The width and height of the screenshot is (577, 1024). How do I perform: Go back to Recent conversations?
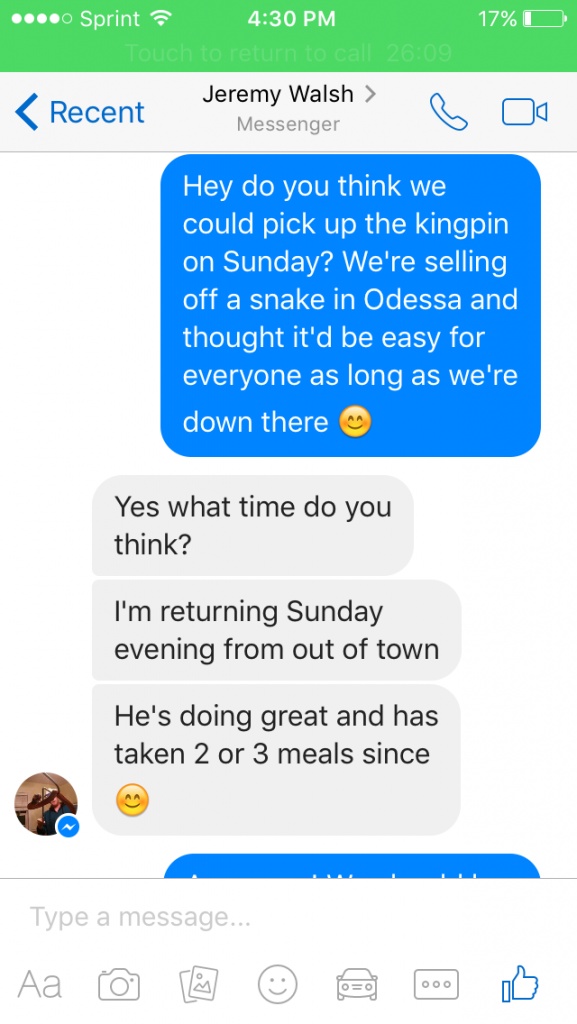[80, 112]
